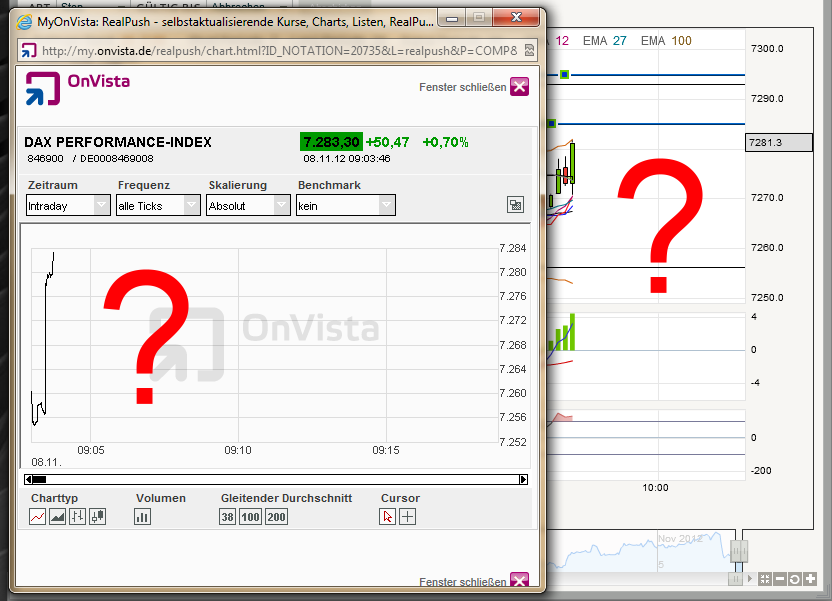Image resolution: width=832 pixels, height=601 pixels.
Task: Click the left arrow of chart scrollbar
Action: click(29, 480)
